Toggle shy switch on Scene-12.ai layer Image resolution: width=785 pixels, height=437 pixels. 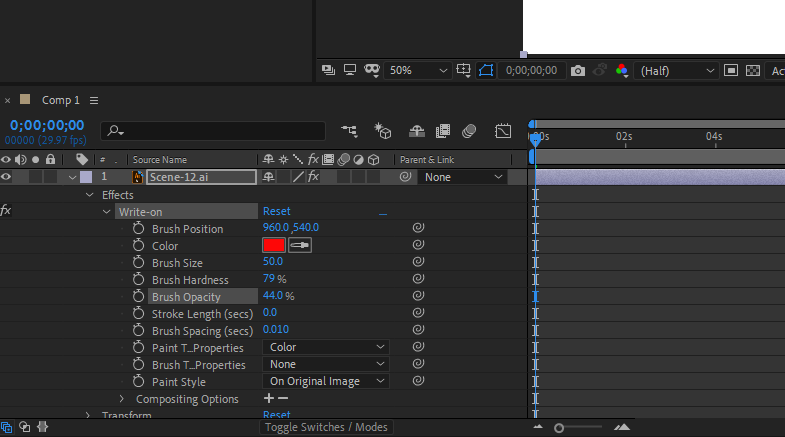(268, 177)
